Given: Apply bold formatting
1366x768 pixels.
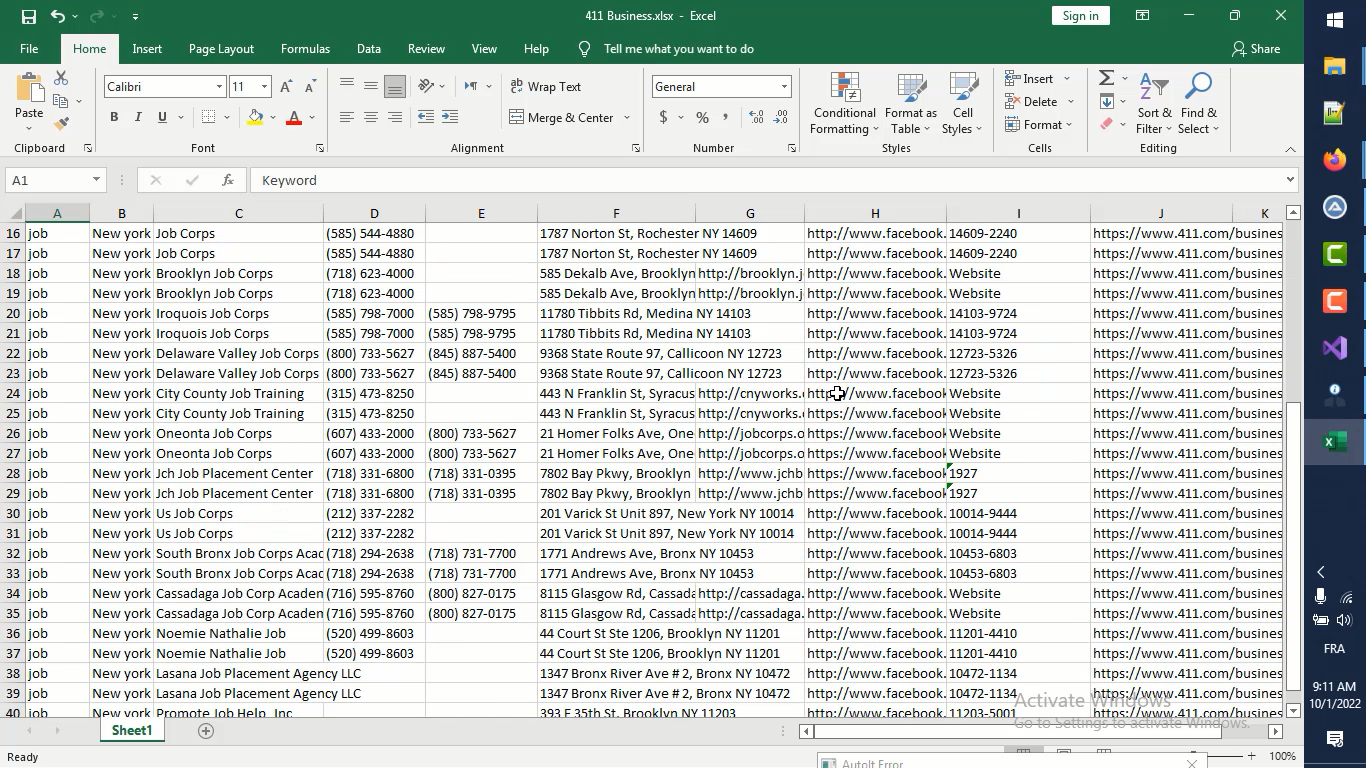Looking at the screenshot, I should [x=113, y=117].
